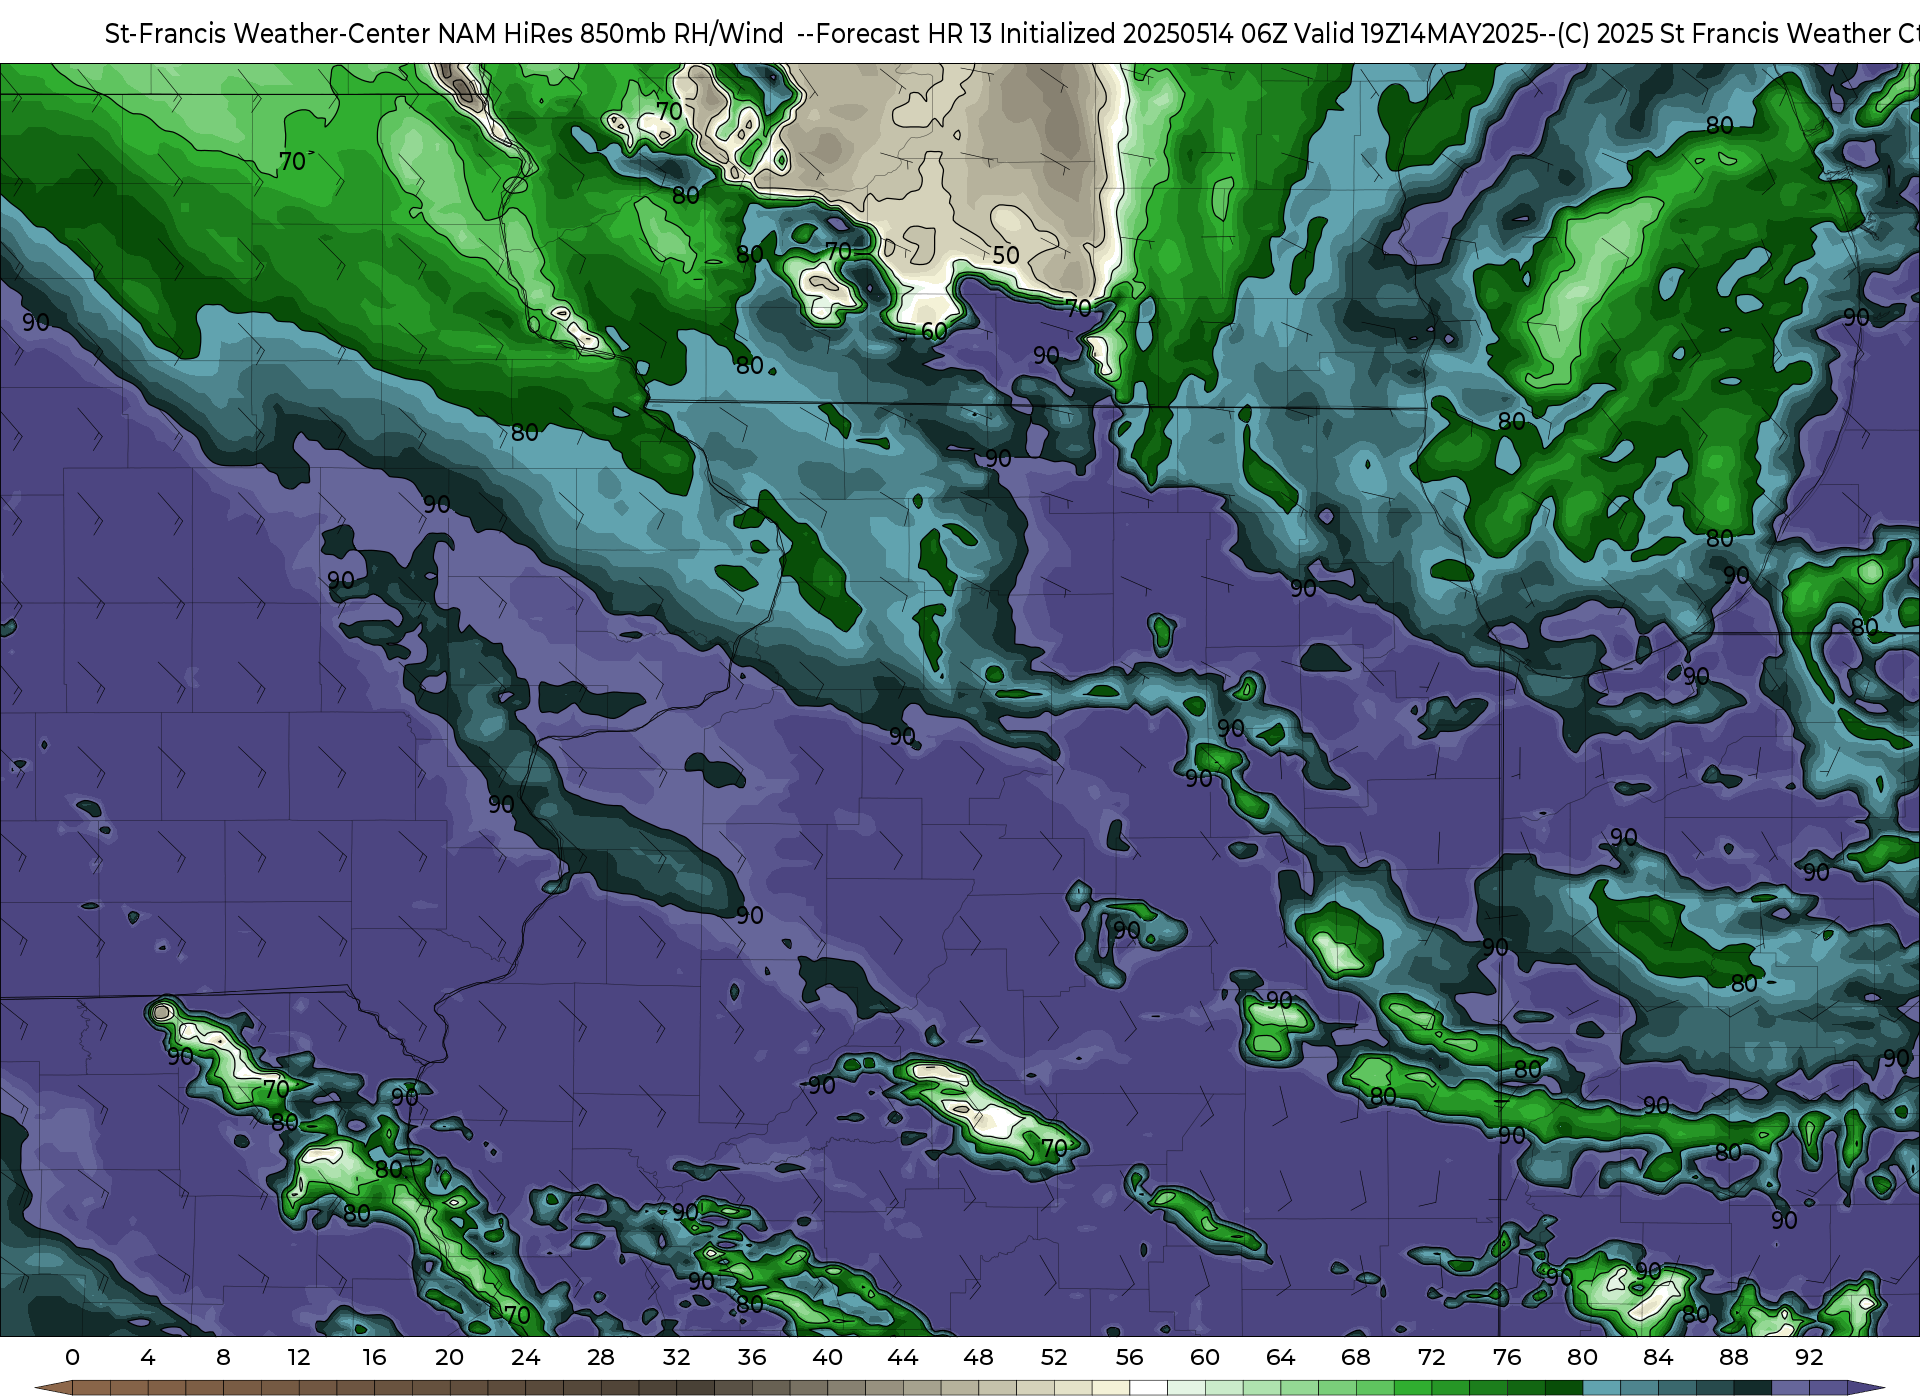The height and width of the screenshot is (1400, 1920).
Task: Click the colorbar tick label 92
Action: [x=1809, y=1357]
